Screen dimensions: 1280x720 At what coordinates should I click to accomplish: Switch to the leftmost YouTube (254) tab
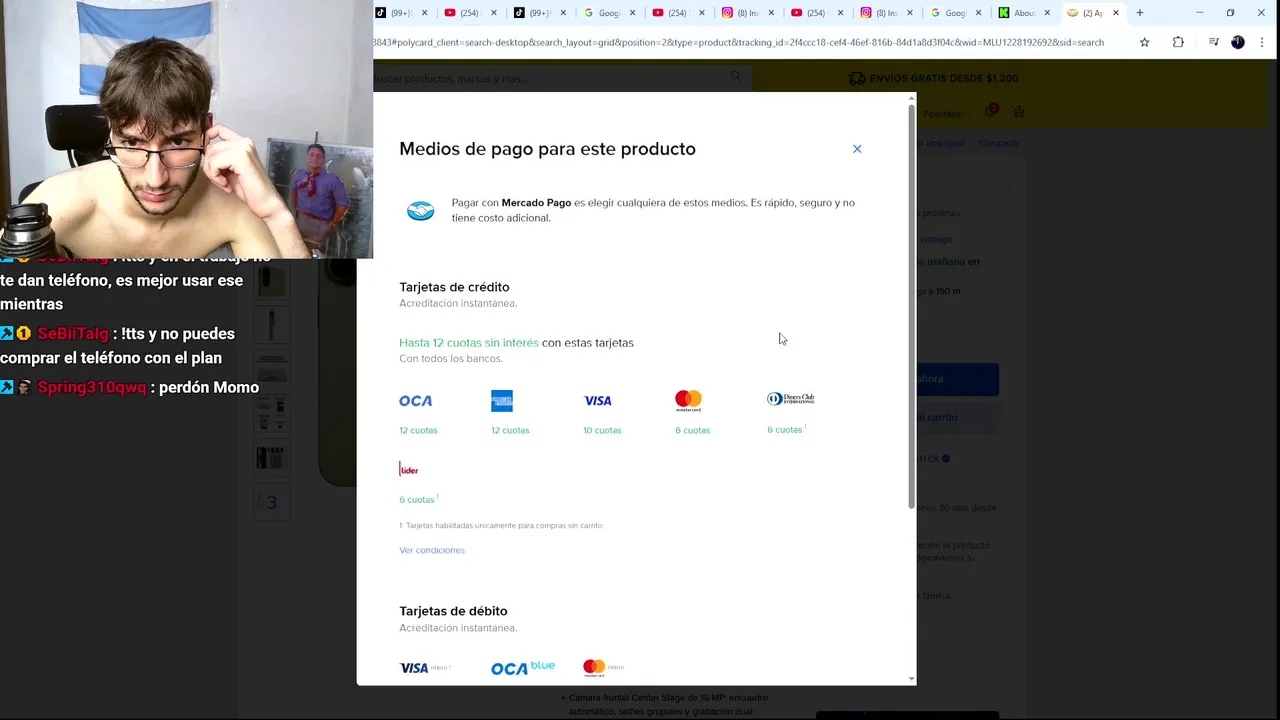[x=462, y=13]
